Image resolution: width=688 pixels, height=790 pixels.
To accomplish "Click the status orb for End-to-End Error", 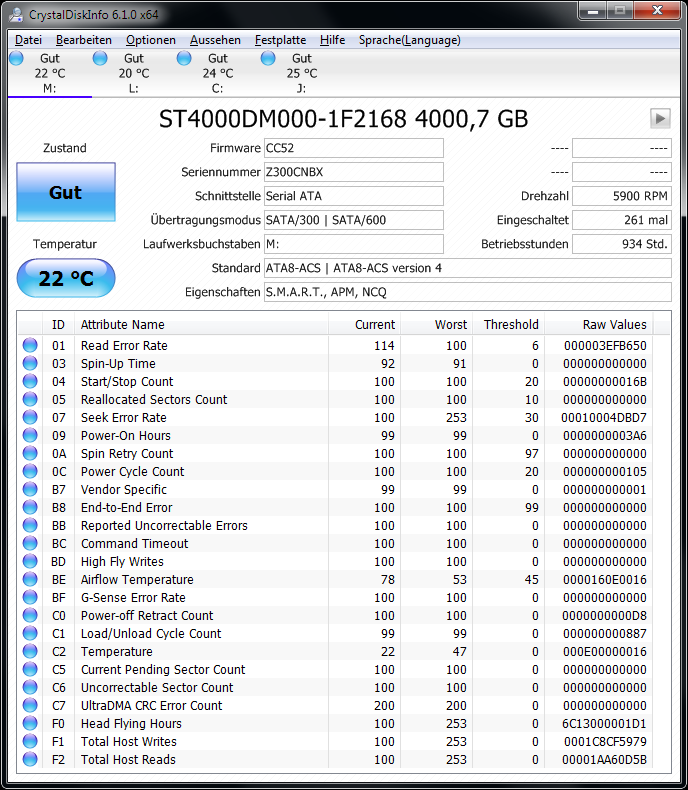I will 30,507.
